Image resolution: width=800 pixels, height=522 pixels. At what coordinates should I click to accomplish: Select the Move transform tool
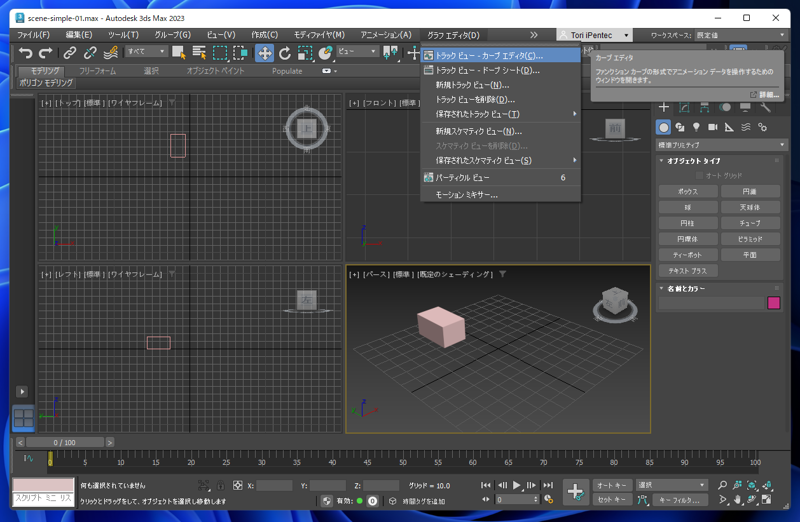pyautogui.click(x=264, y=53)
